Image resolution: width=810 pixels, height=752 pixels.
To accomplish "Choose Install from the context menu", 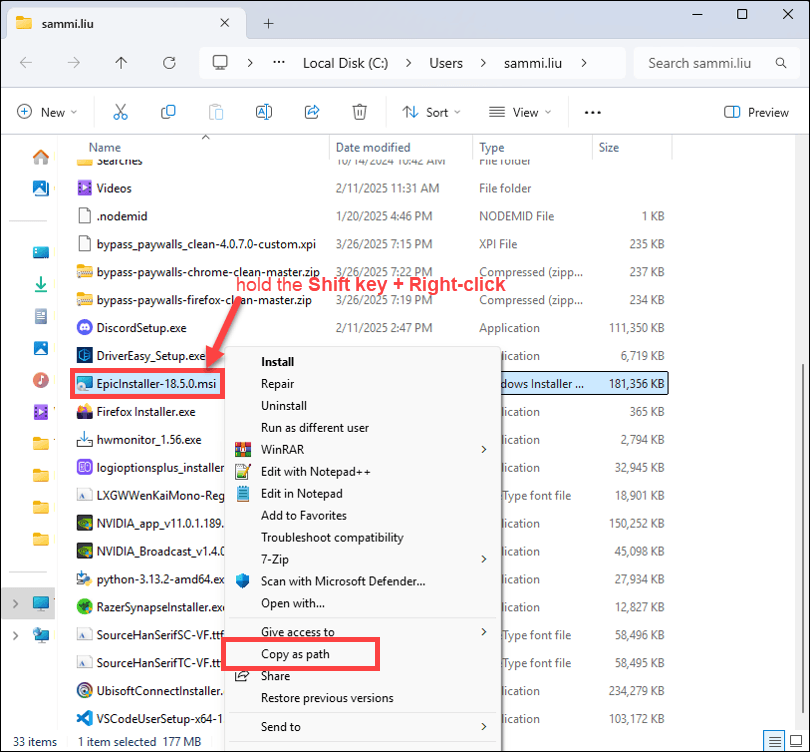I will pyautogui.click(x=277, y=362).
